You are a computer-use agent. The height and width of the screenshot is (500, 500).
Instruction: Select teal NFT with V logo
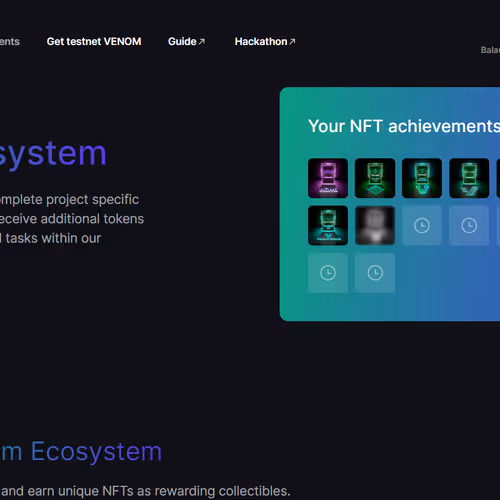[328, 226]
